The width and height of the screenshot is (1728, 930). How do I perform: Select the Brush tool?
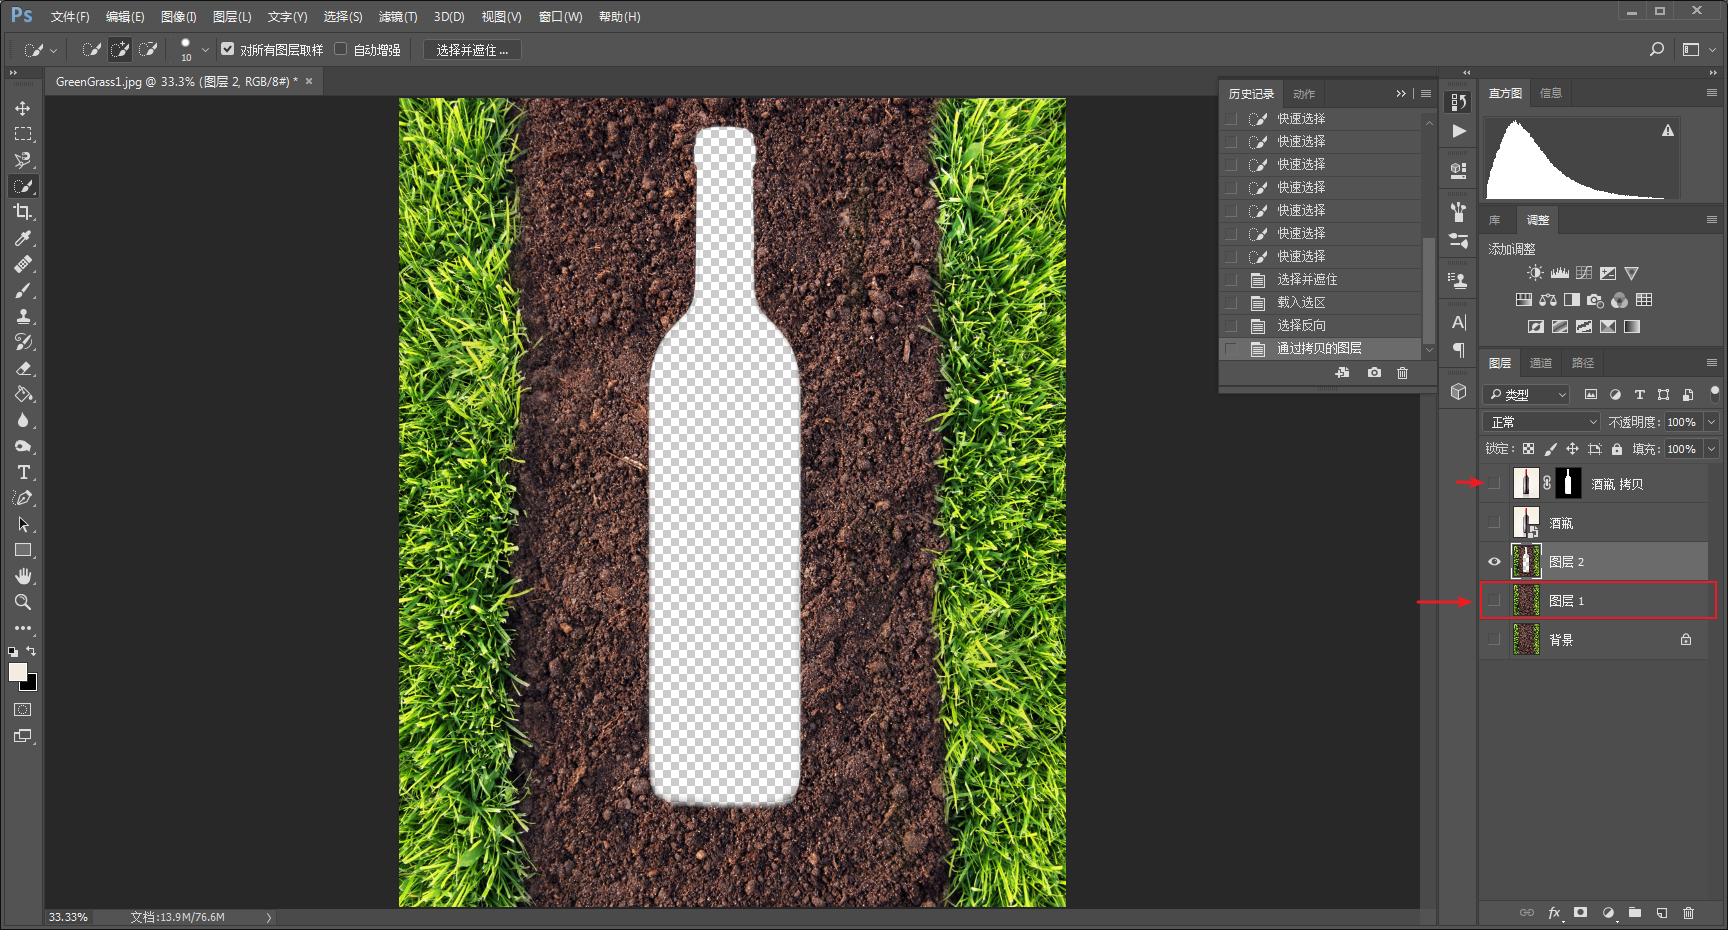click(23, 290)
